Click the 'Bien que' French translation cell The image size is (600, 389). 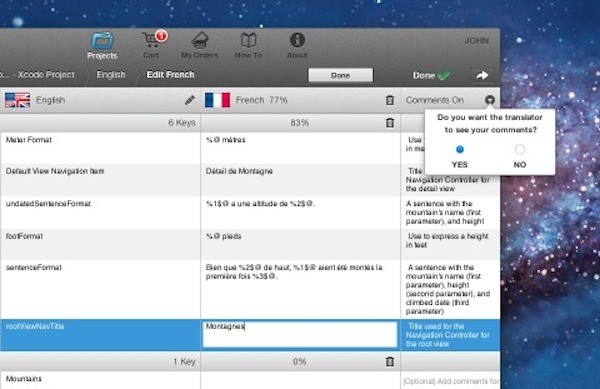click(300, 290)
